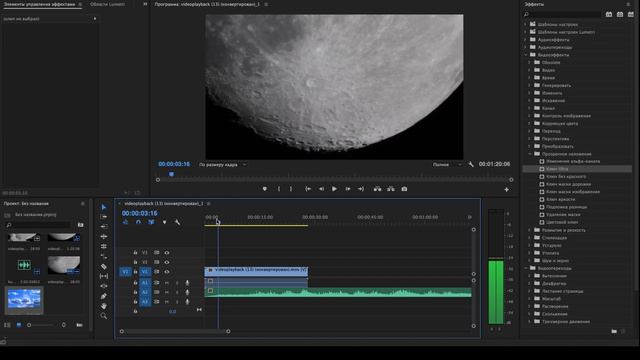
Task: Pick the Hand tool
Action: tap(104, 306)
